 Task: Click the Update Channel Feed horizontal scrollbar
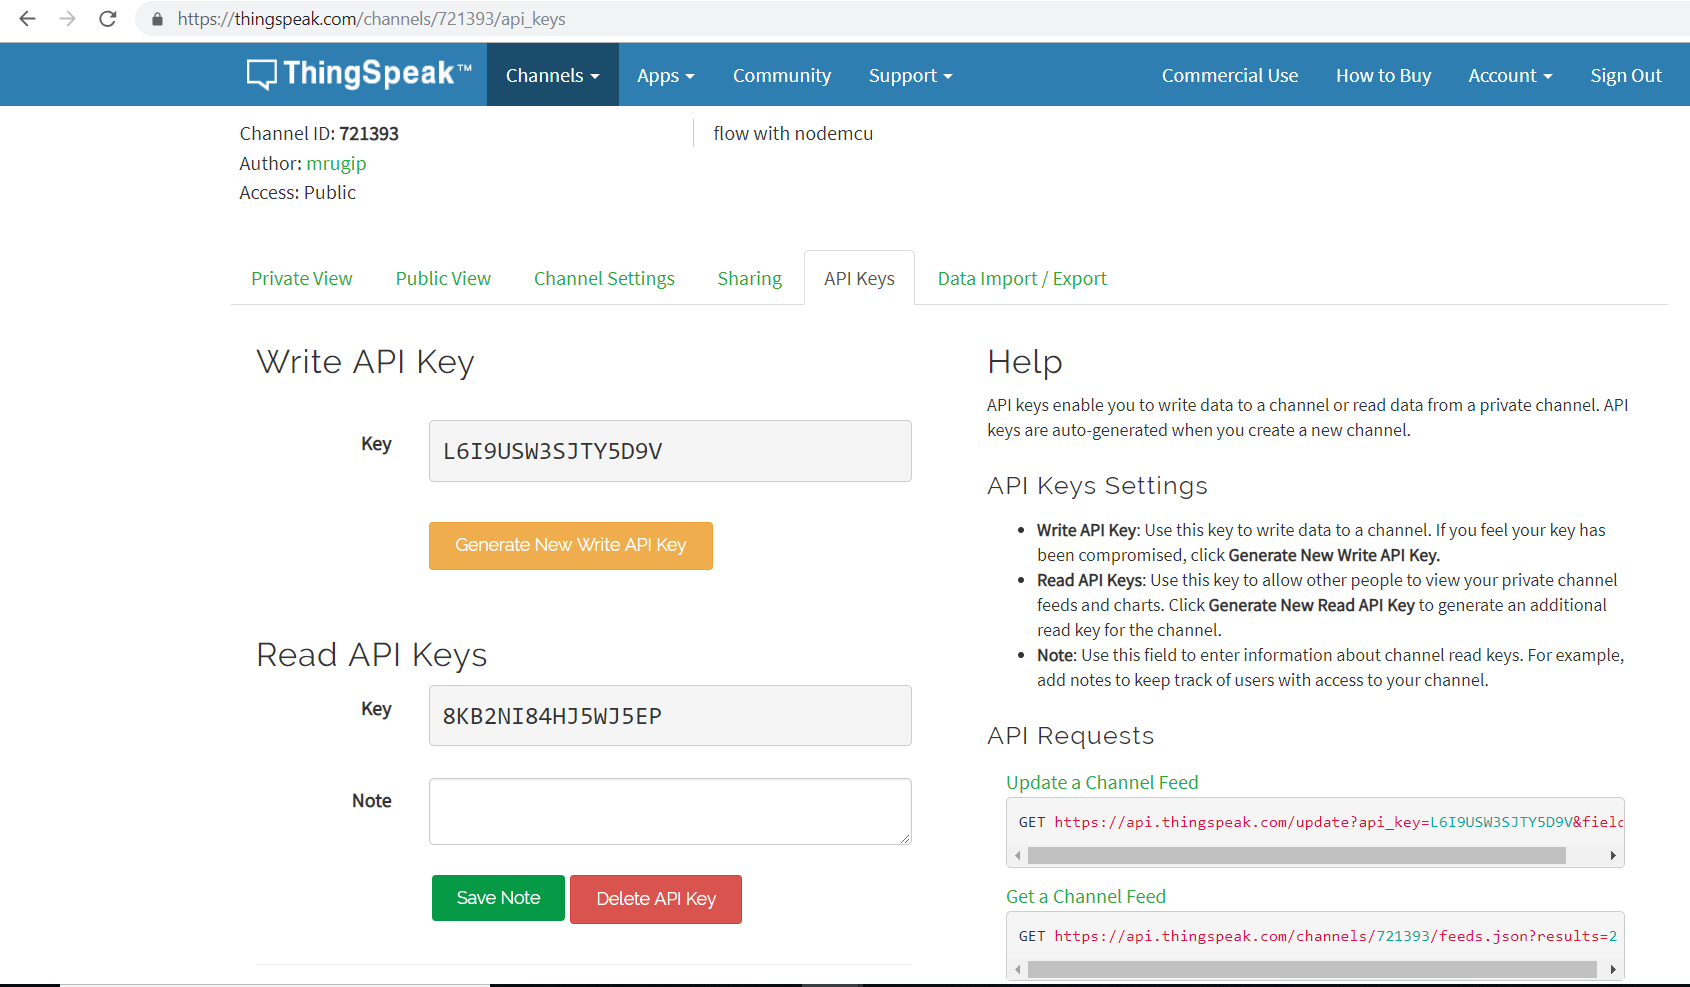[1296, 855]
